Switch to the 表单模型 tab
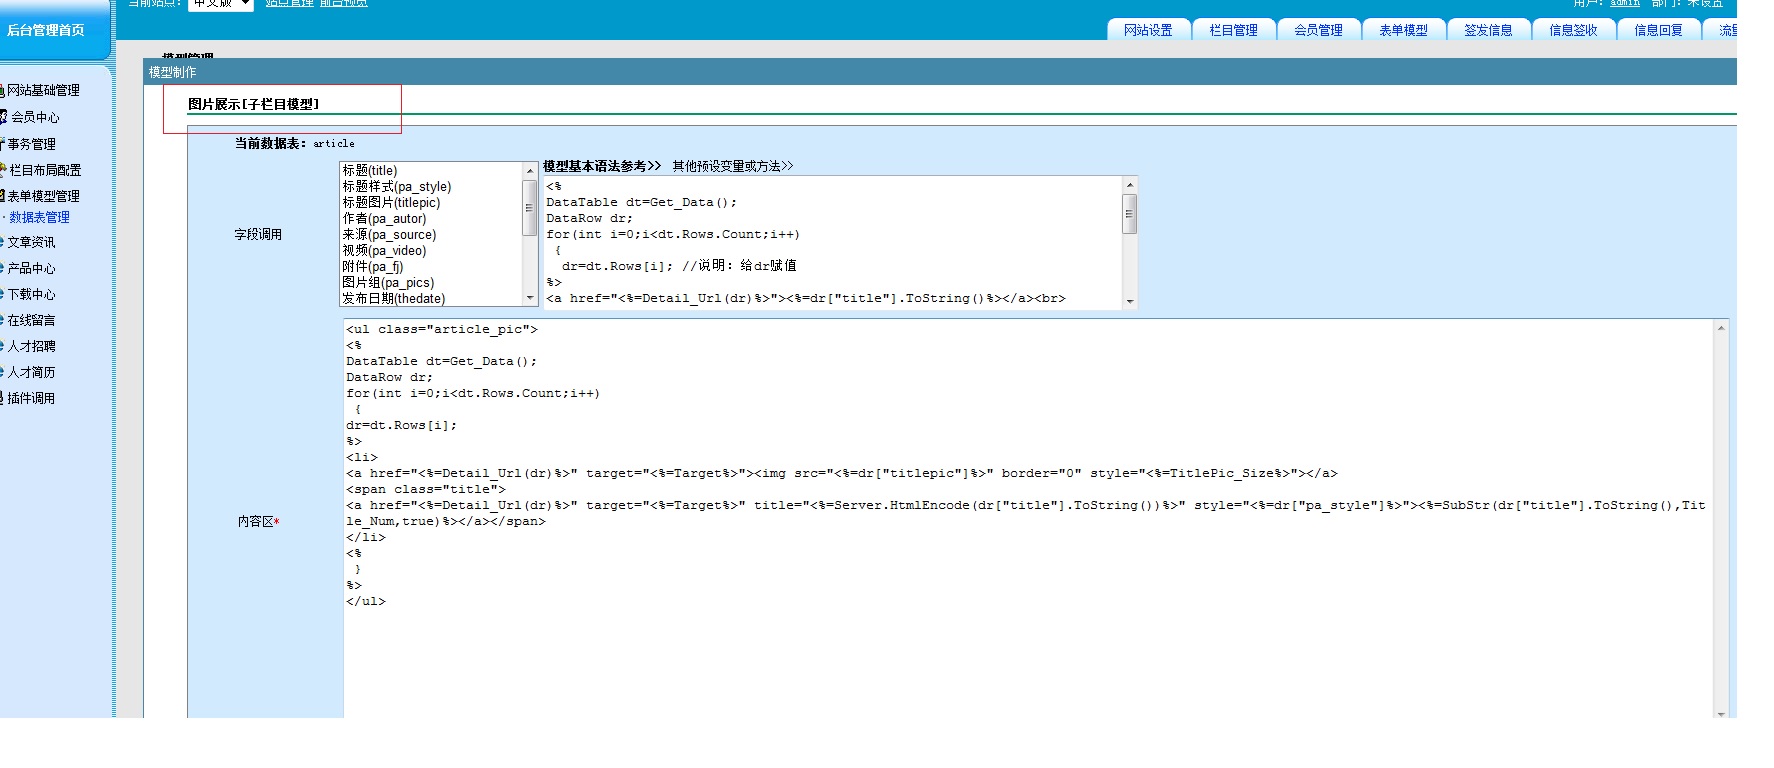This screenshot has width=1774, height=768. coord(1403,30)
